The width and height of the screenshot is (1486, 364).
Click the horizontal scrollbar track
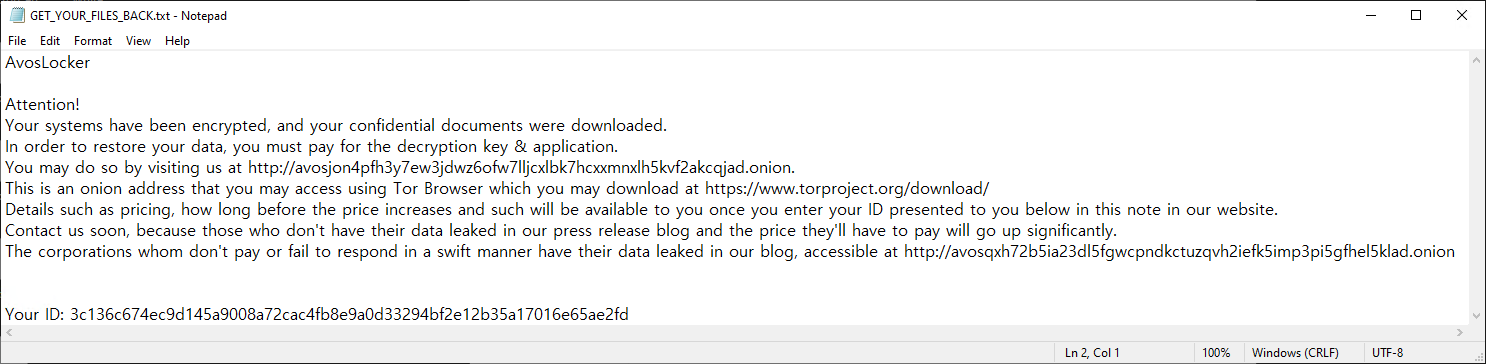[735, 332]
